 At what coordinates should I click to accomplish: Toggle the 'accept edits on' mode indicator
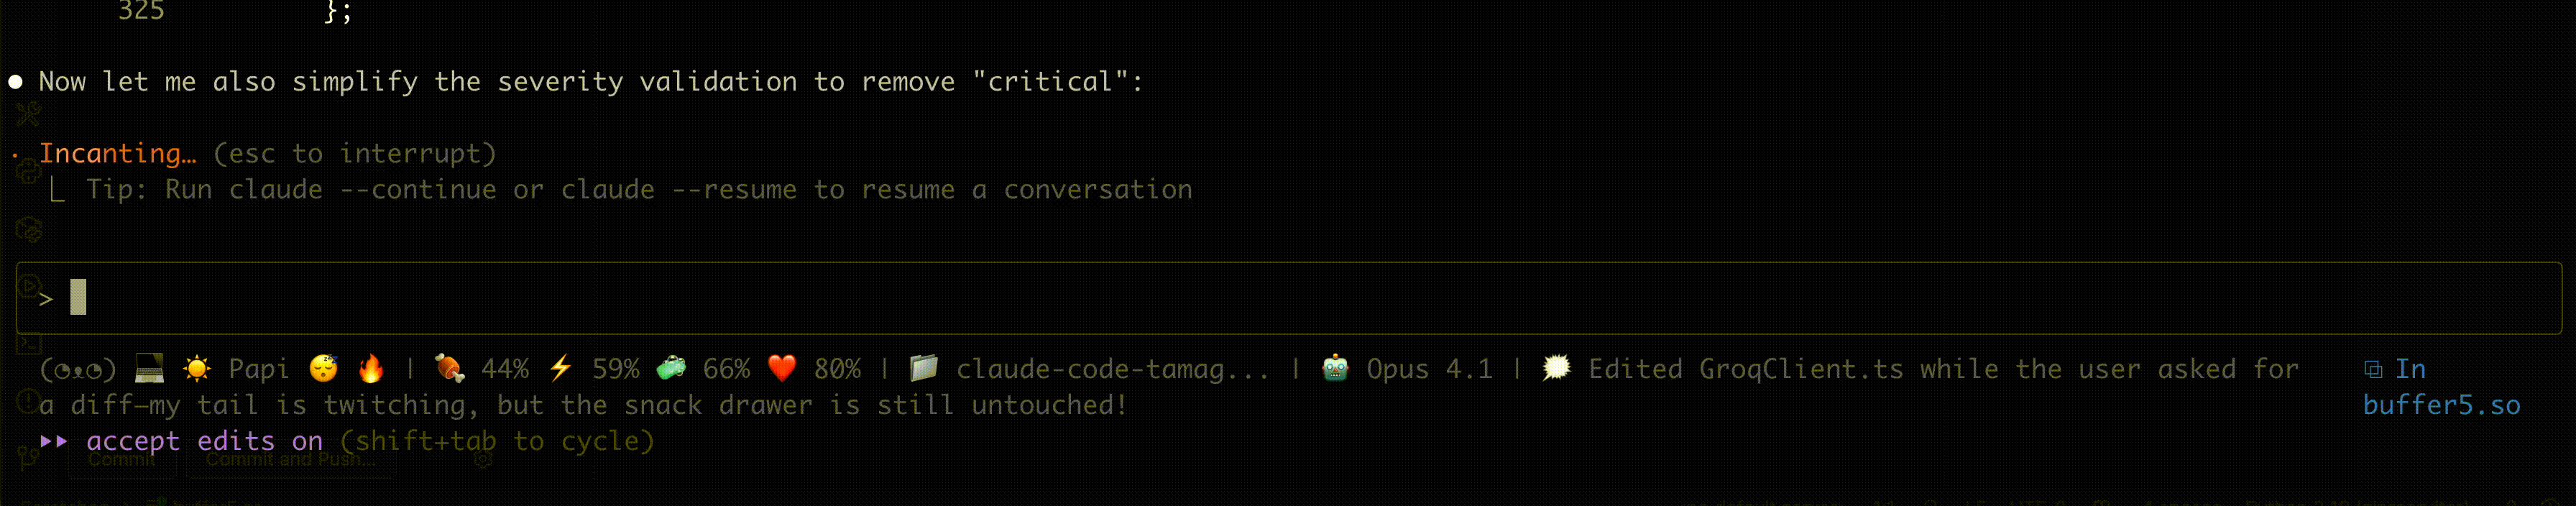(204, 441)
